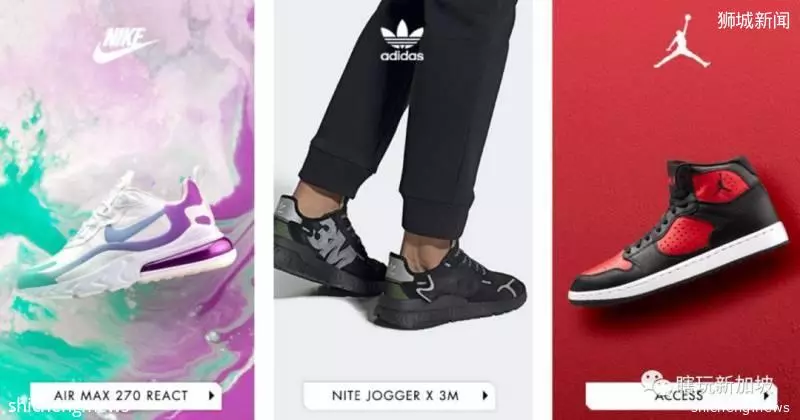
Task: Click arrow next to Air Max 270 React
Action: 211,396
